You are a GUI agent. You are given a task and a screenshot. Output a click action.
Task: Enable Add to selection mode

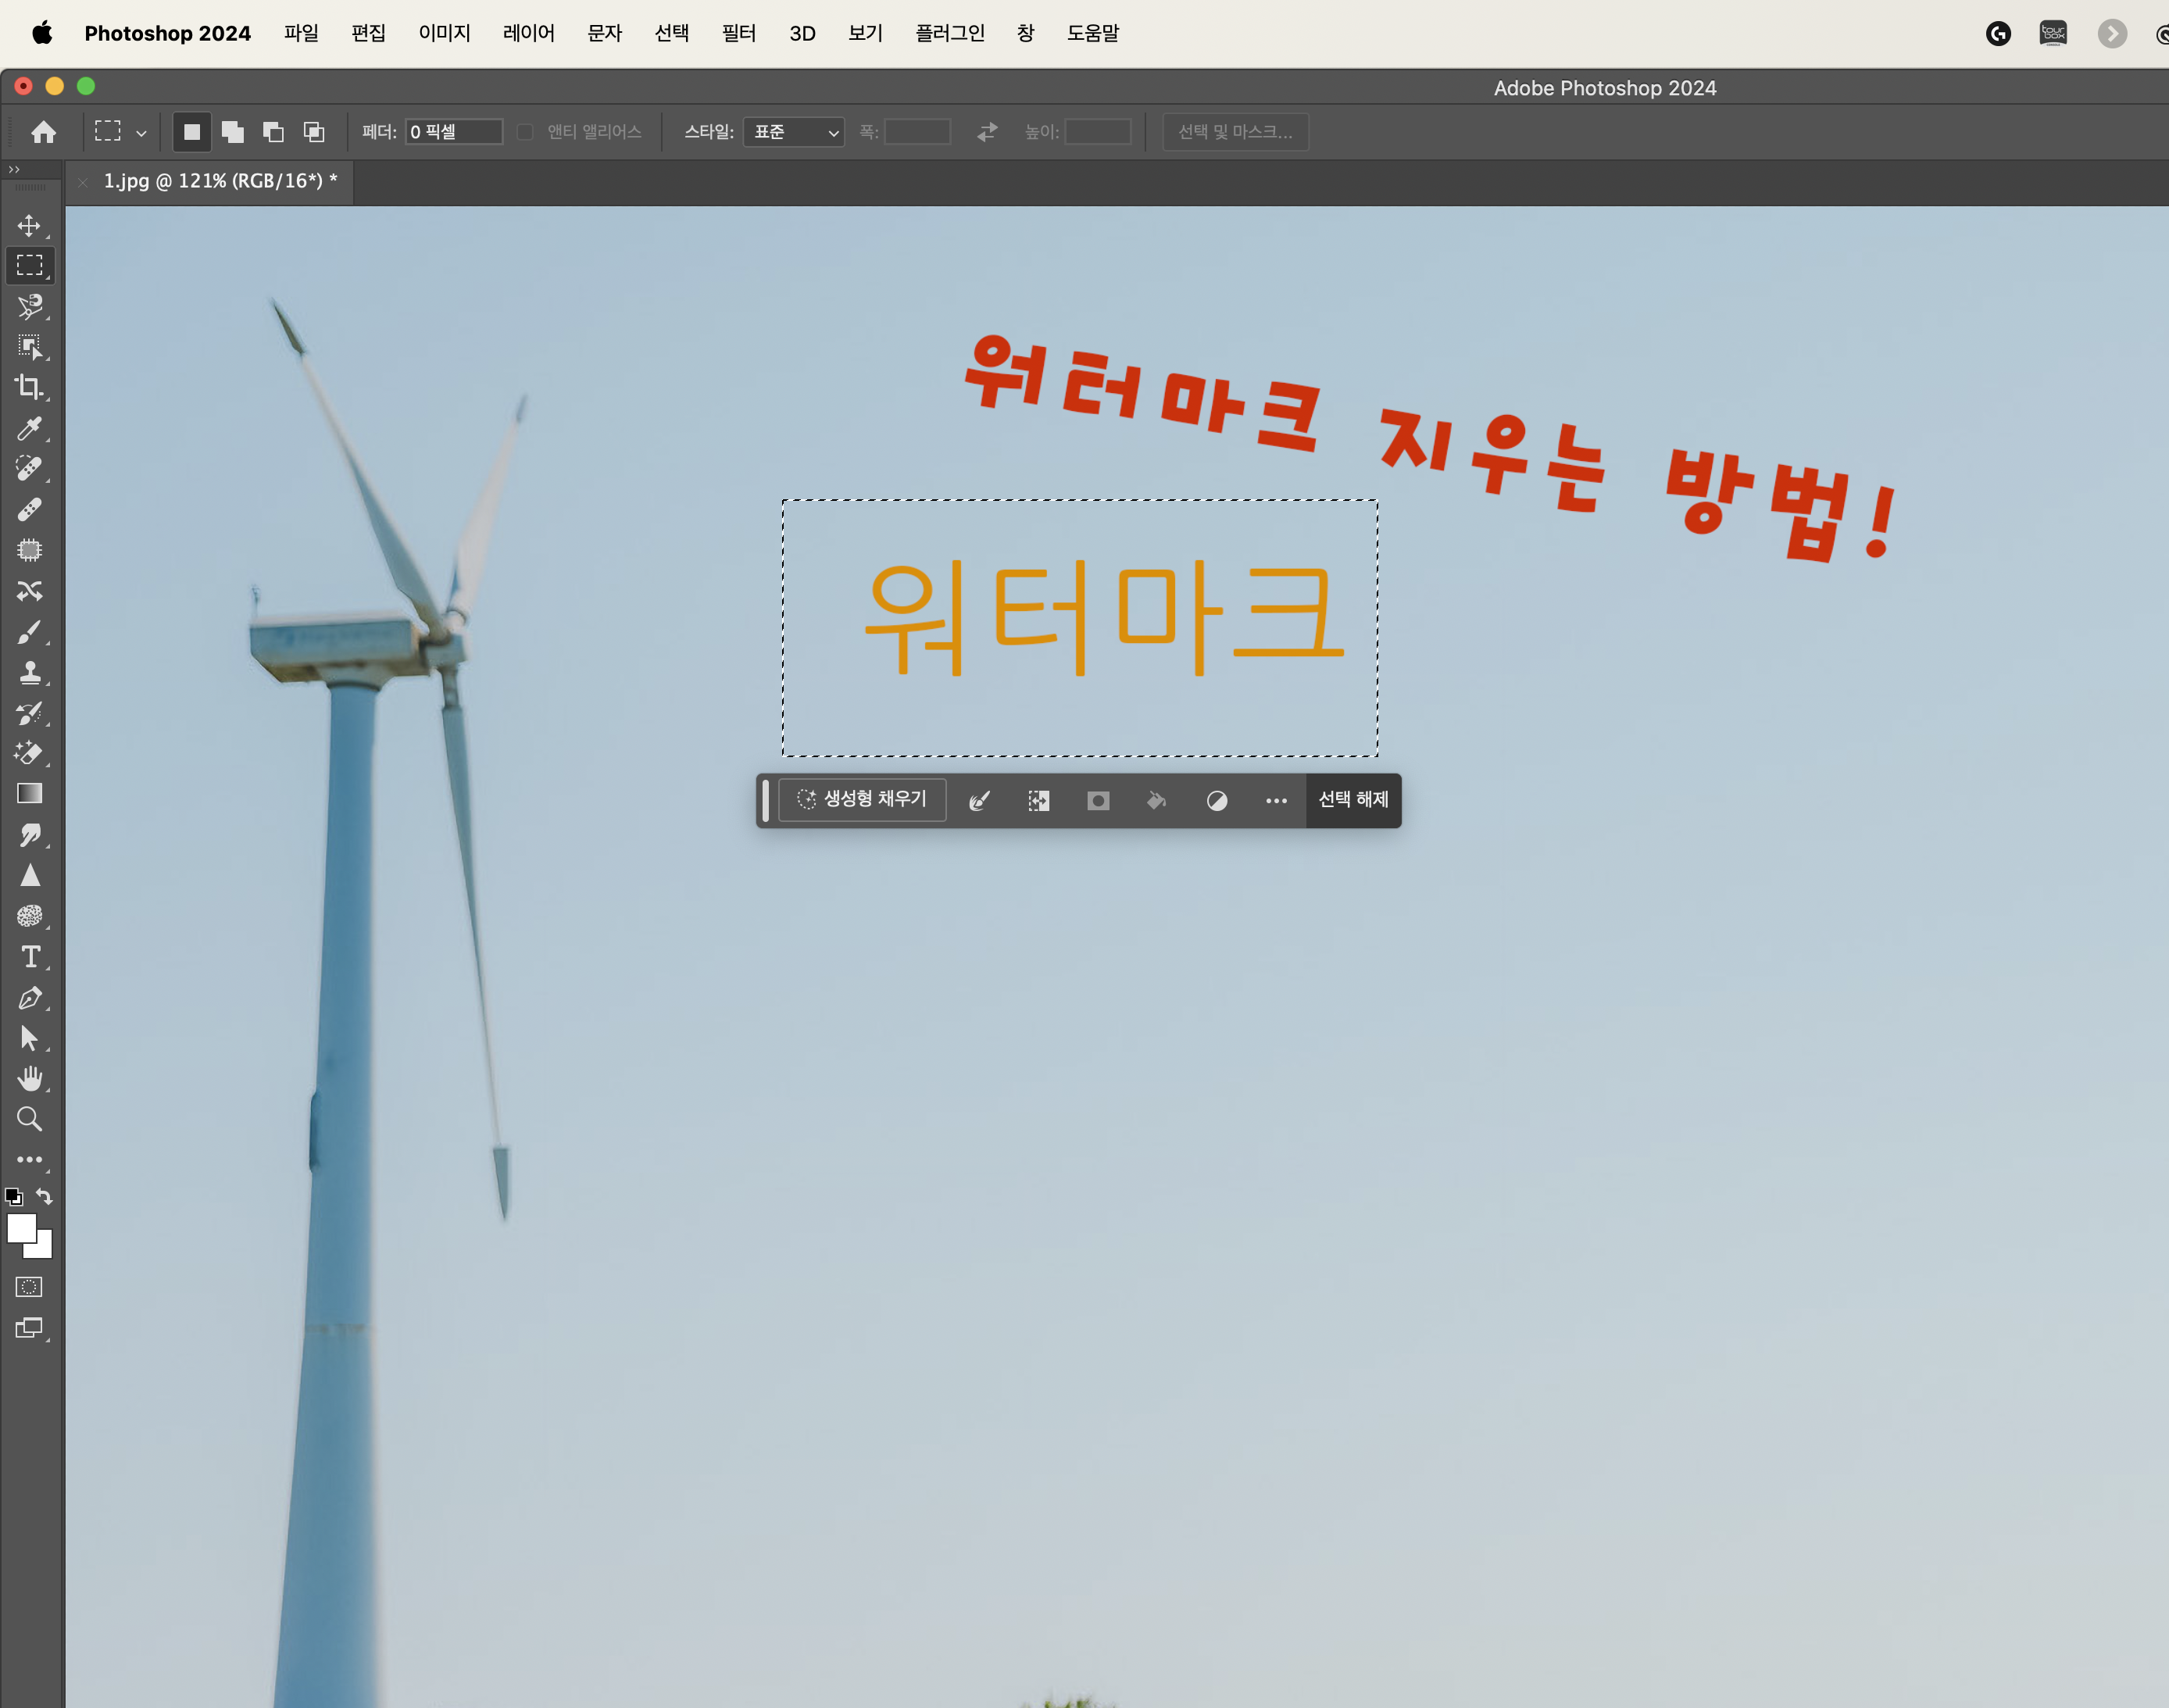(232, 132)
